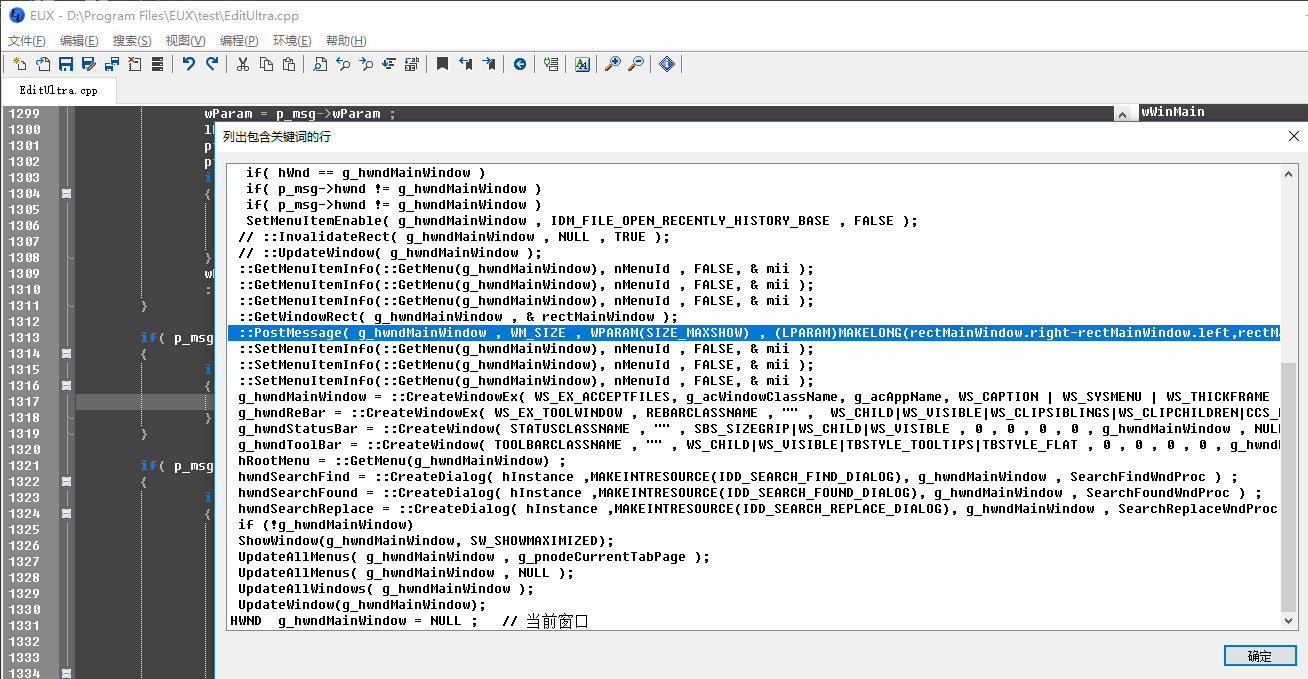Copy the selection with the copy icon

coord(266,64)
